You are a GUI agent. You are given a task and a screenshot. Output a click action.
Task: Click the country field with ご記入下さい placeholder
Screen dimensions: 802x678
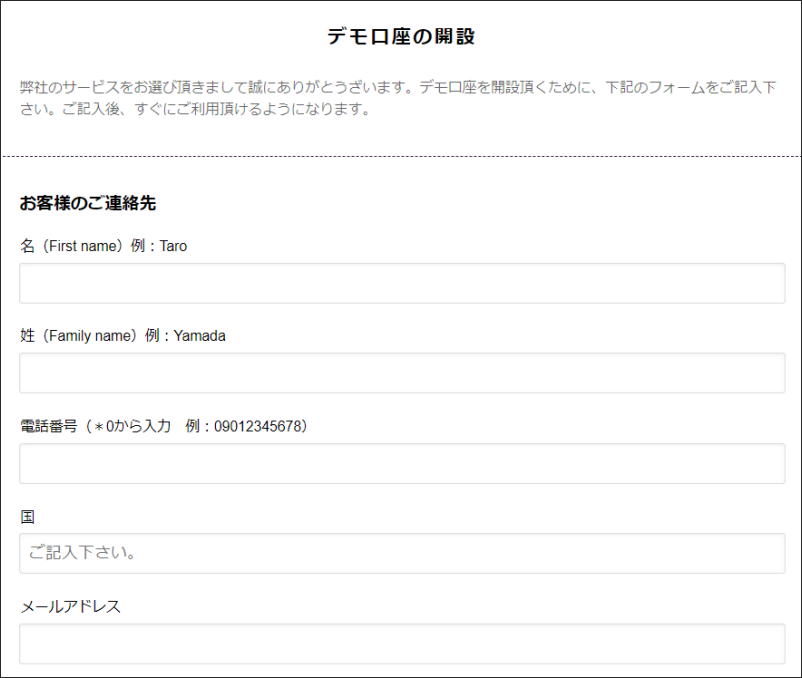pyautogui.click(x=401, y=553)
